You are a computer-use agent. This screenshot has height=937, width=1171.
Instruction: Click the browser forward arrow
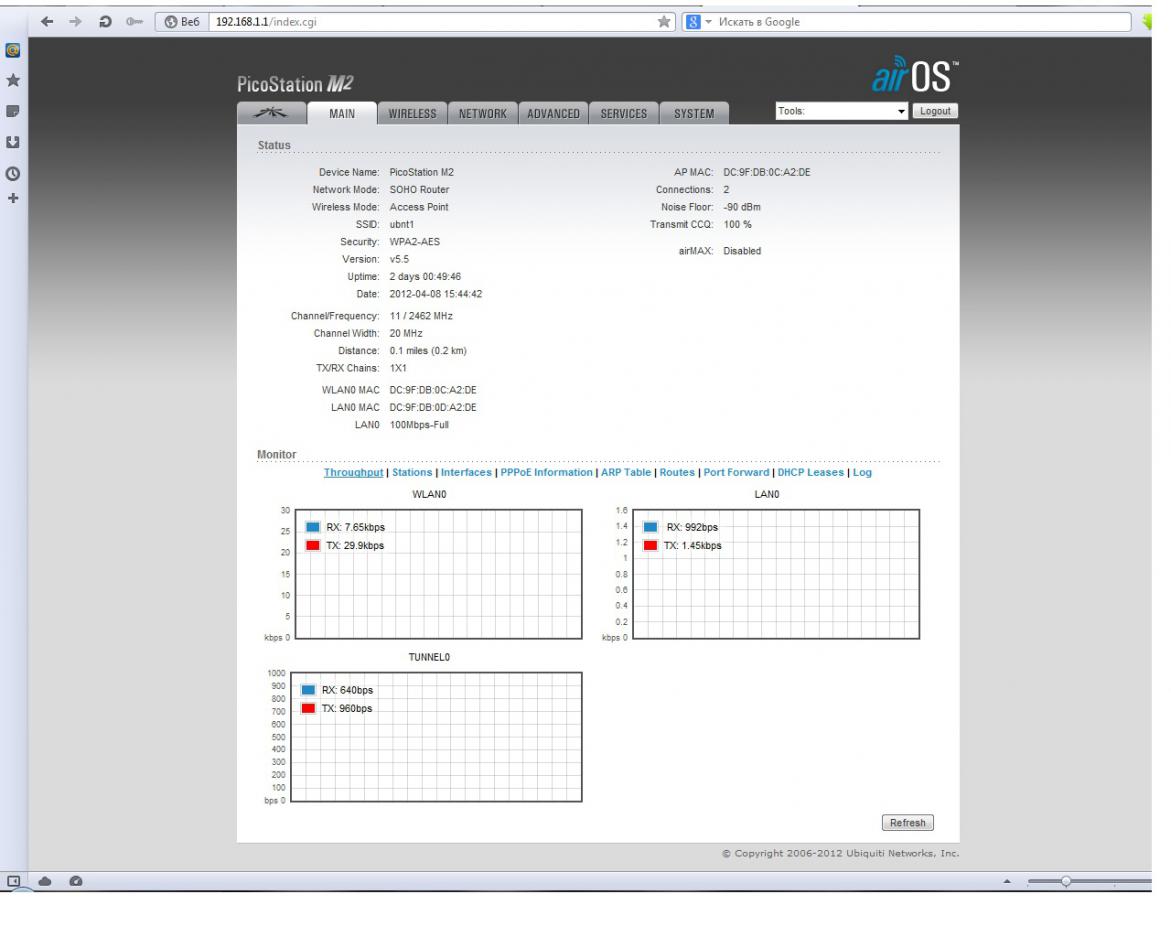pyautogui.click(x=75, y=22)
